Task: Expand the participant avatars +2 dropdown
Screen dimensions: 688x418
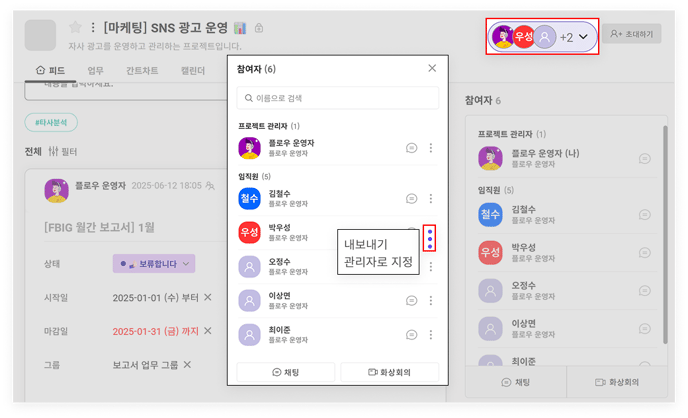Action: pyautogui.click(x=581, y=37)
